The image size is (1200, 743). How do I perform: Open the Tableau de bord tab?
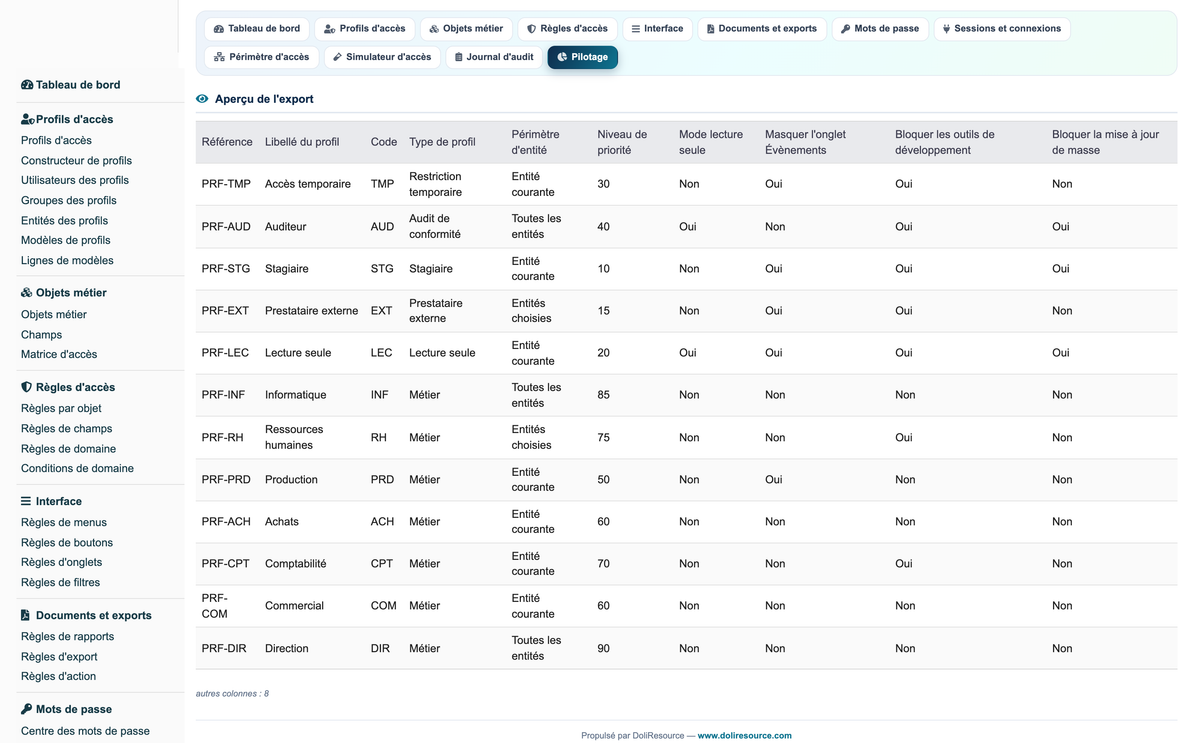(x=257, y=29)
